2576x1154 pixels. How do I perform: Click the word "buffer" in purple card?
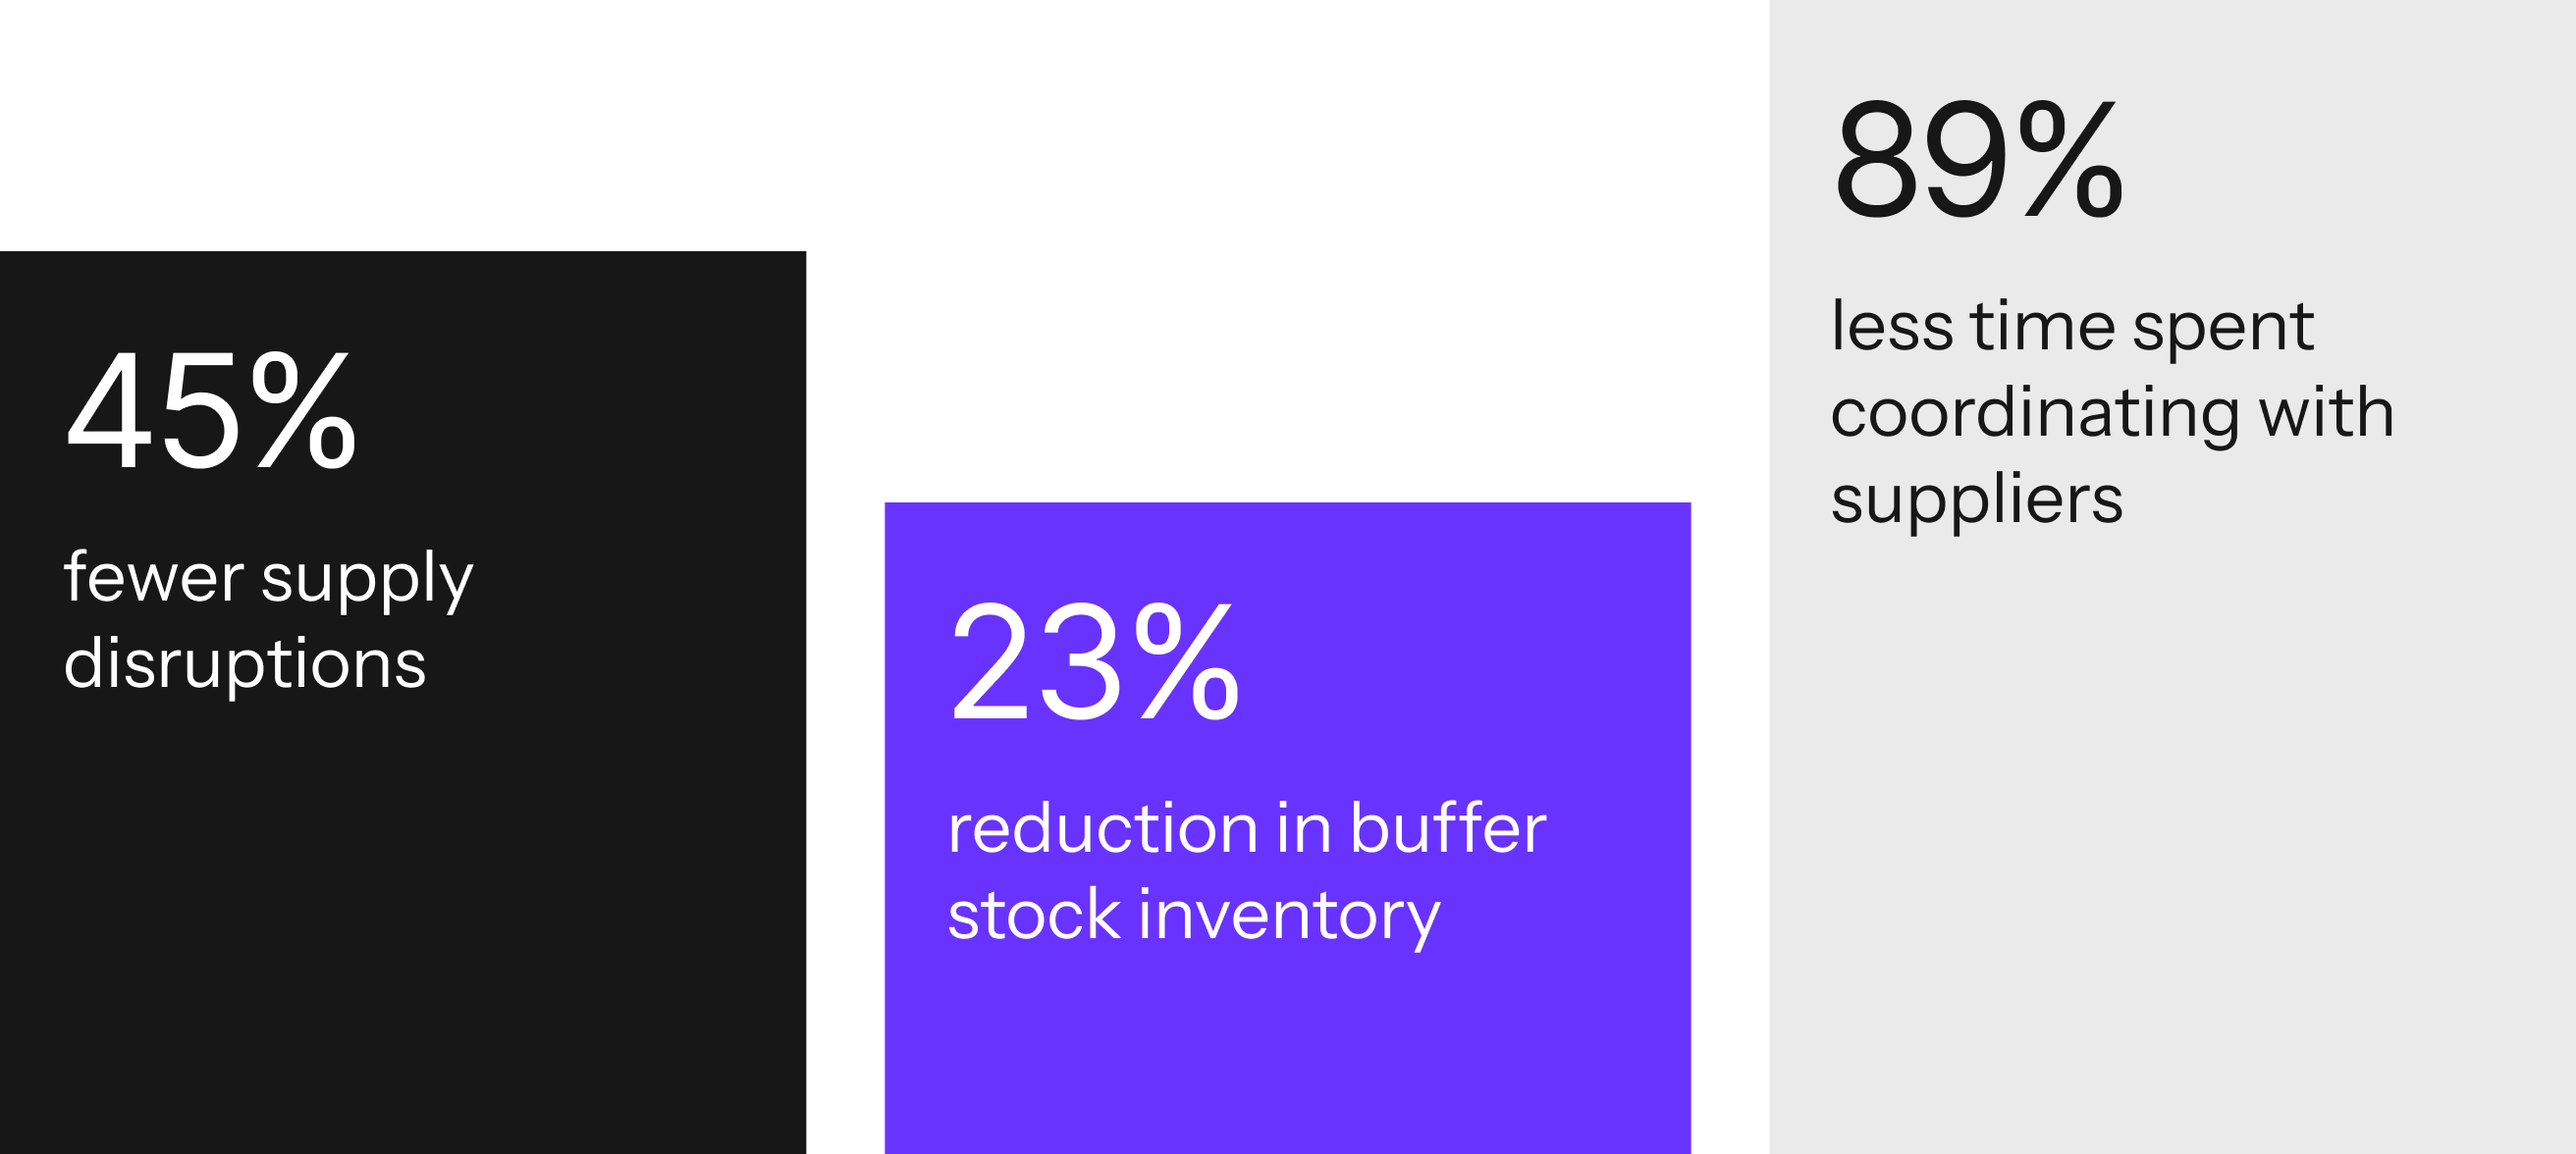(1448, 829)
